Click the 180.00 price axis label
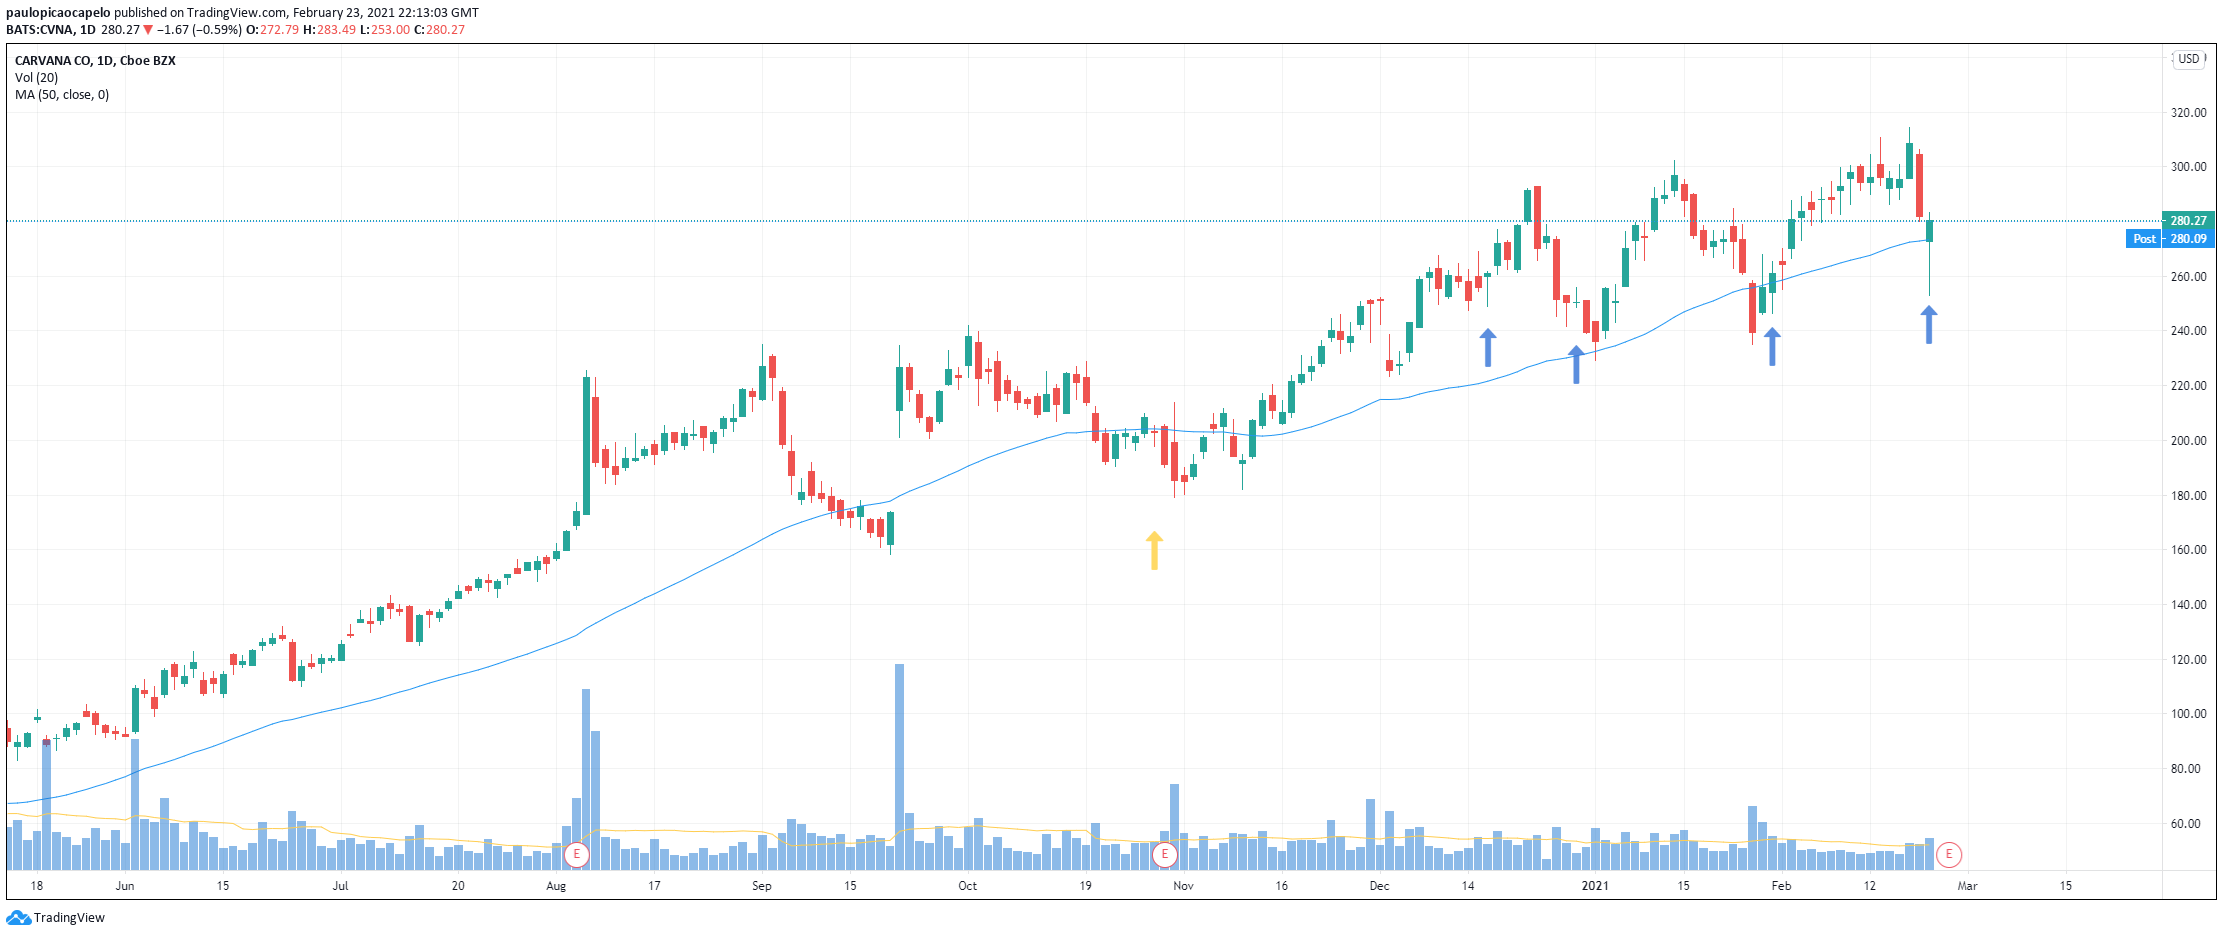This screenshot has width=2223, height=936. pos(2188,496)
